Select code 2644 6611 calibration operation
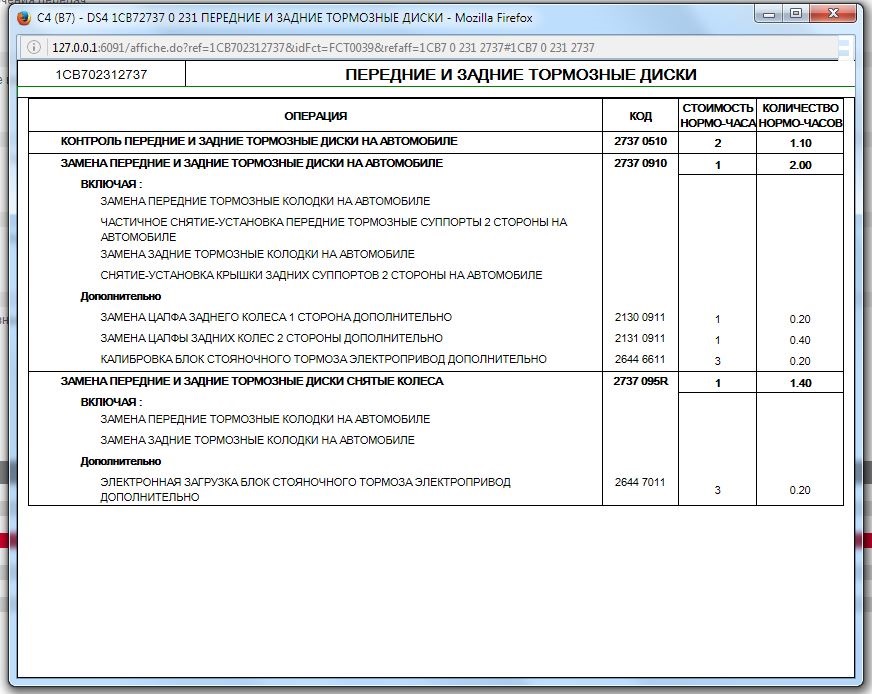 coord(639,358)
